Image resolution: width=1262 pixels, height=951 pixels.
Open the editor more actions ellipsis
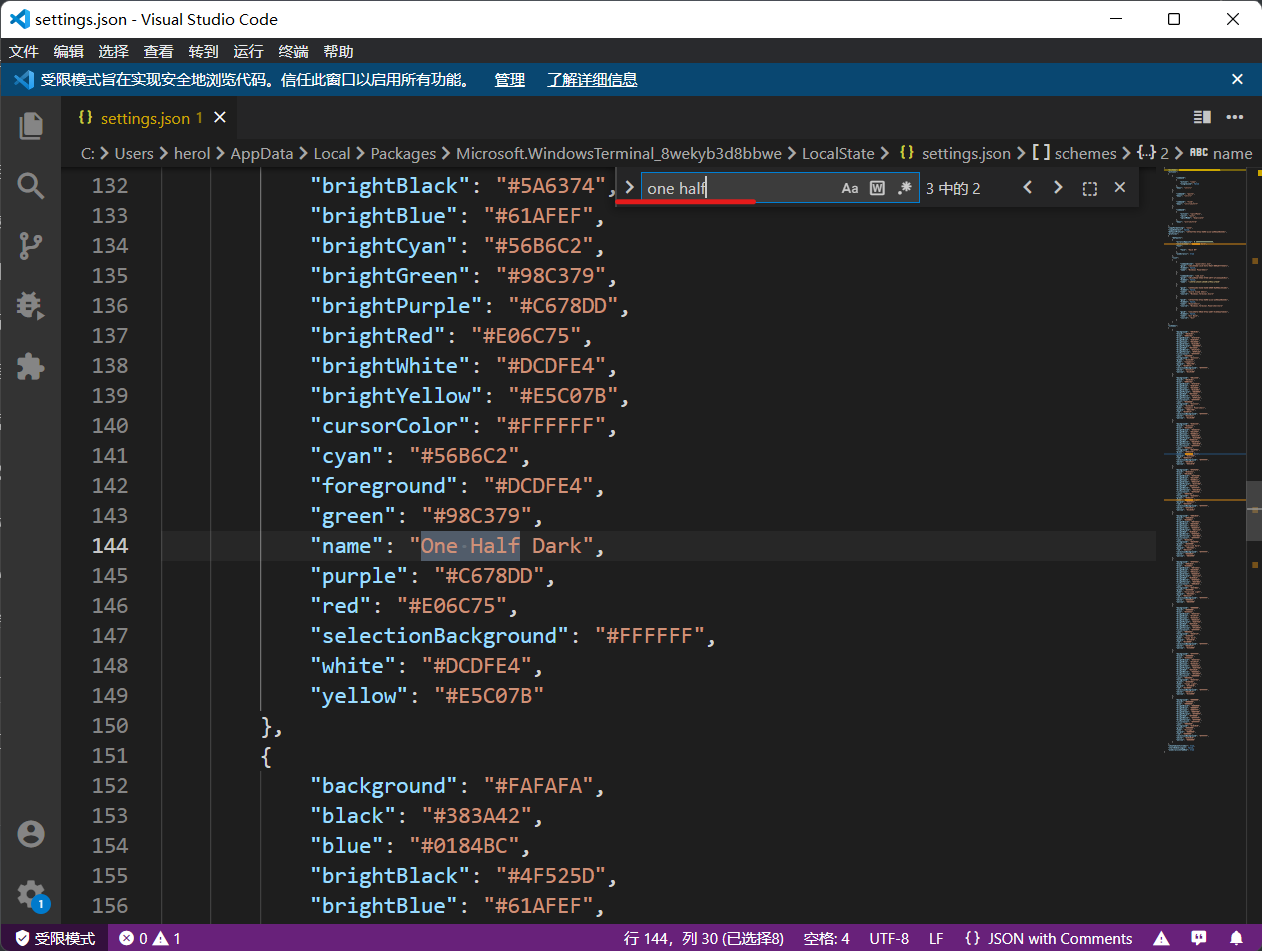(x=1234, y=118)
